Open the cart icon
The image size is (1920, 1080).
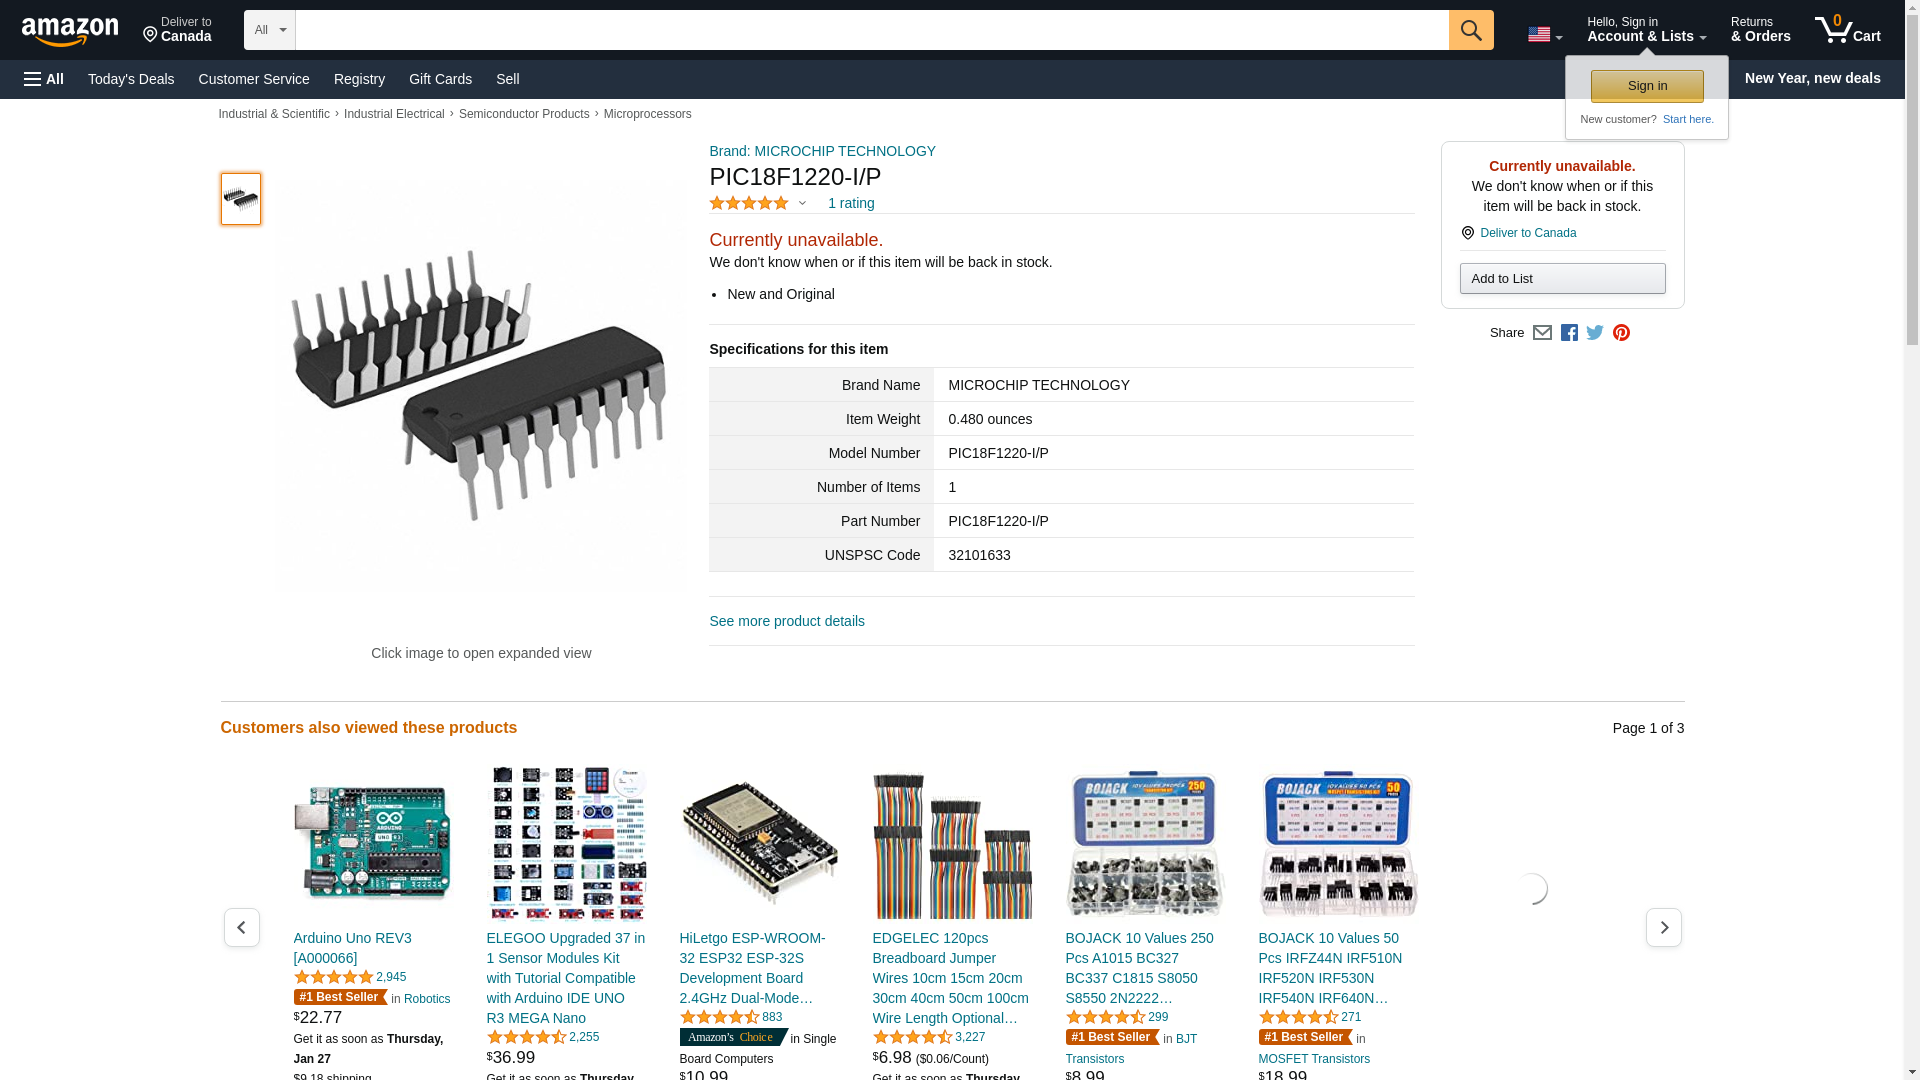click(1847, 30)
